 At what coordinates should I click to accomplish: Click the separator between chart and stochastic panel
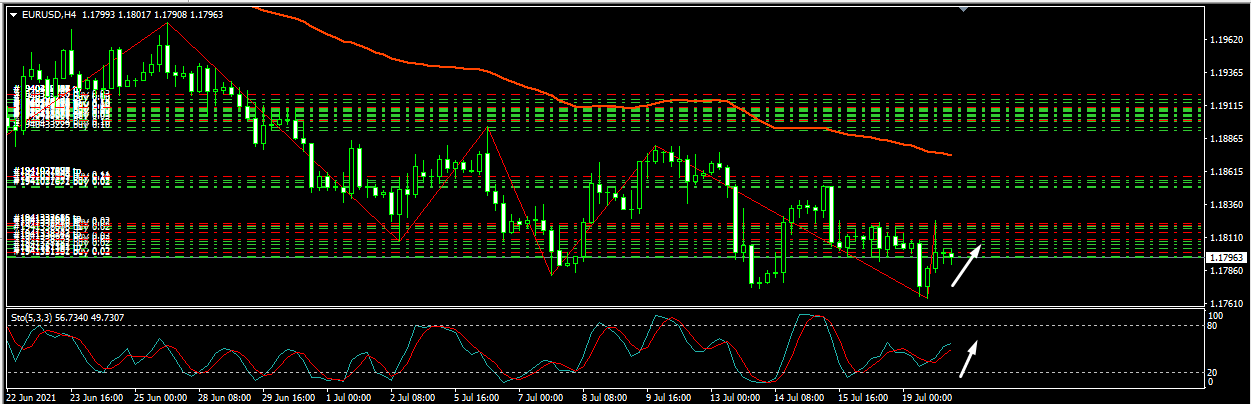[x=600, y=308]
